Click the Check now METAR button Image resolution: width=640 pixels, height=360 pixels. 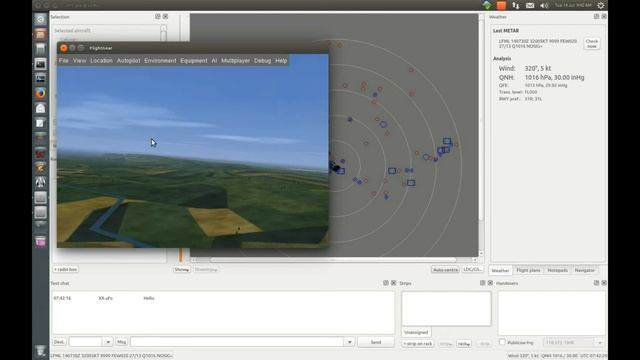tap(591, 43)
